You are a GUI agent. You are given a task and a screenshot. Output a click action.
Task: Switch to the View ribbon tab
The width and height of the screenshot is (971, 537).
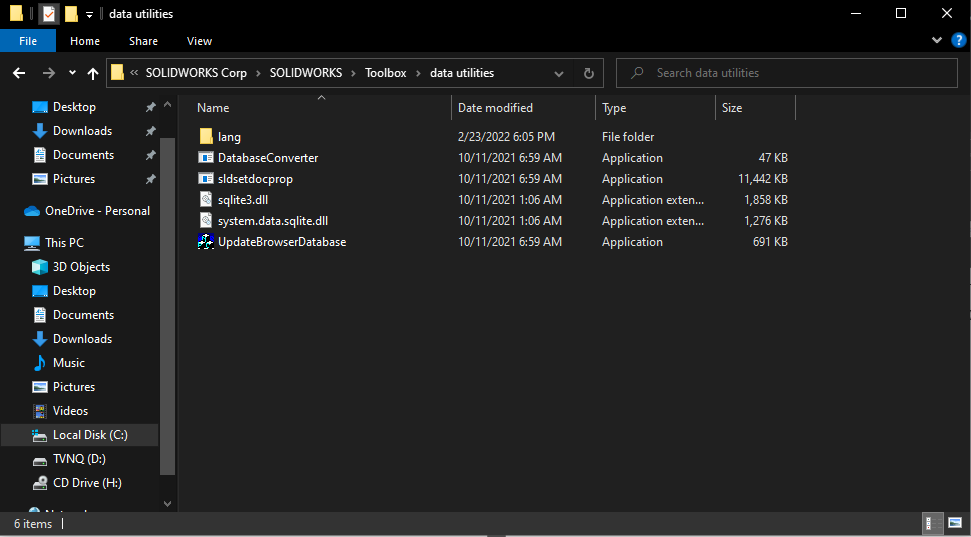click(x=199, y=41)
